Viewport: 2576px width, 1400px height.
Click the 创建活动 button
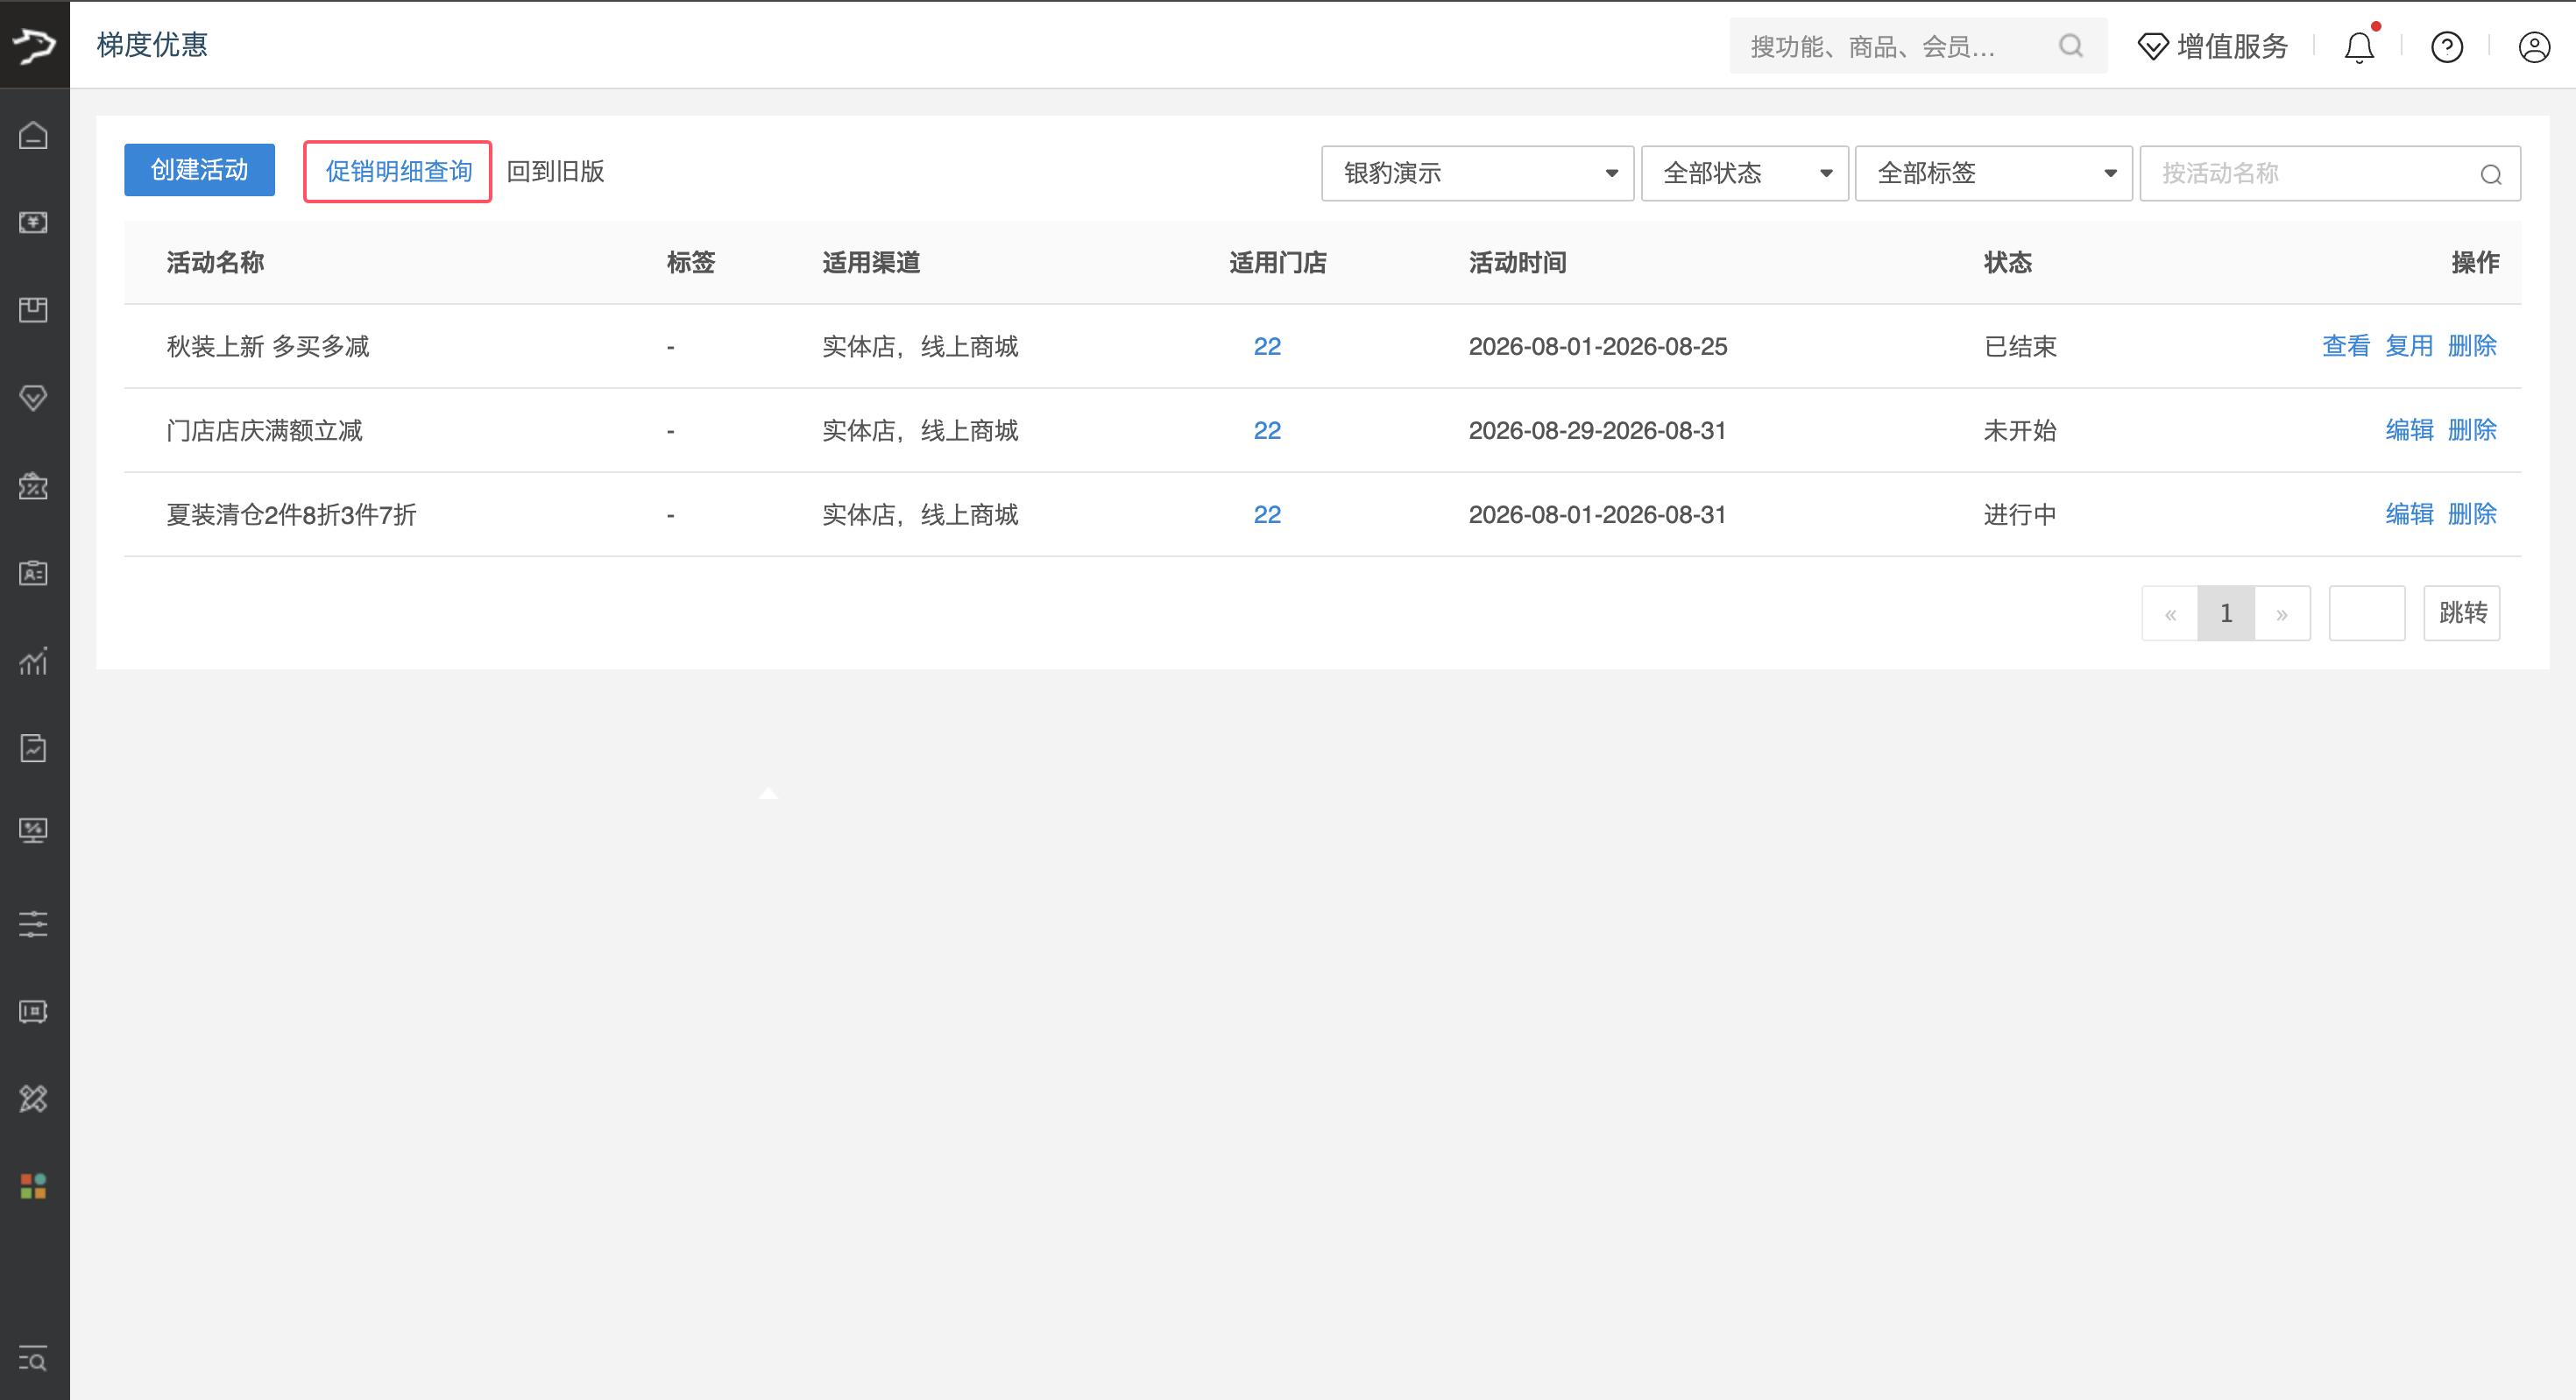click(199, 170)
